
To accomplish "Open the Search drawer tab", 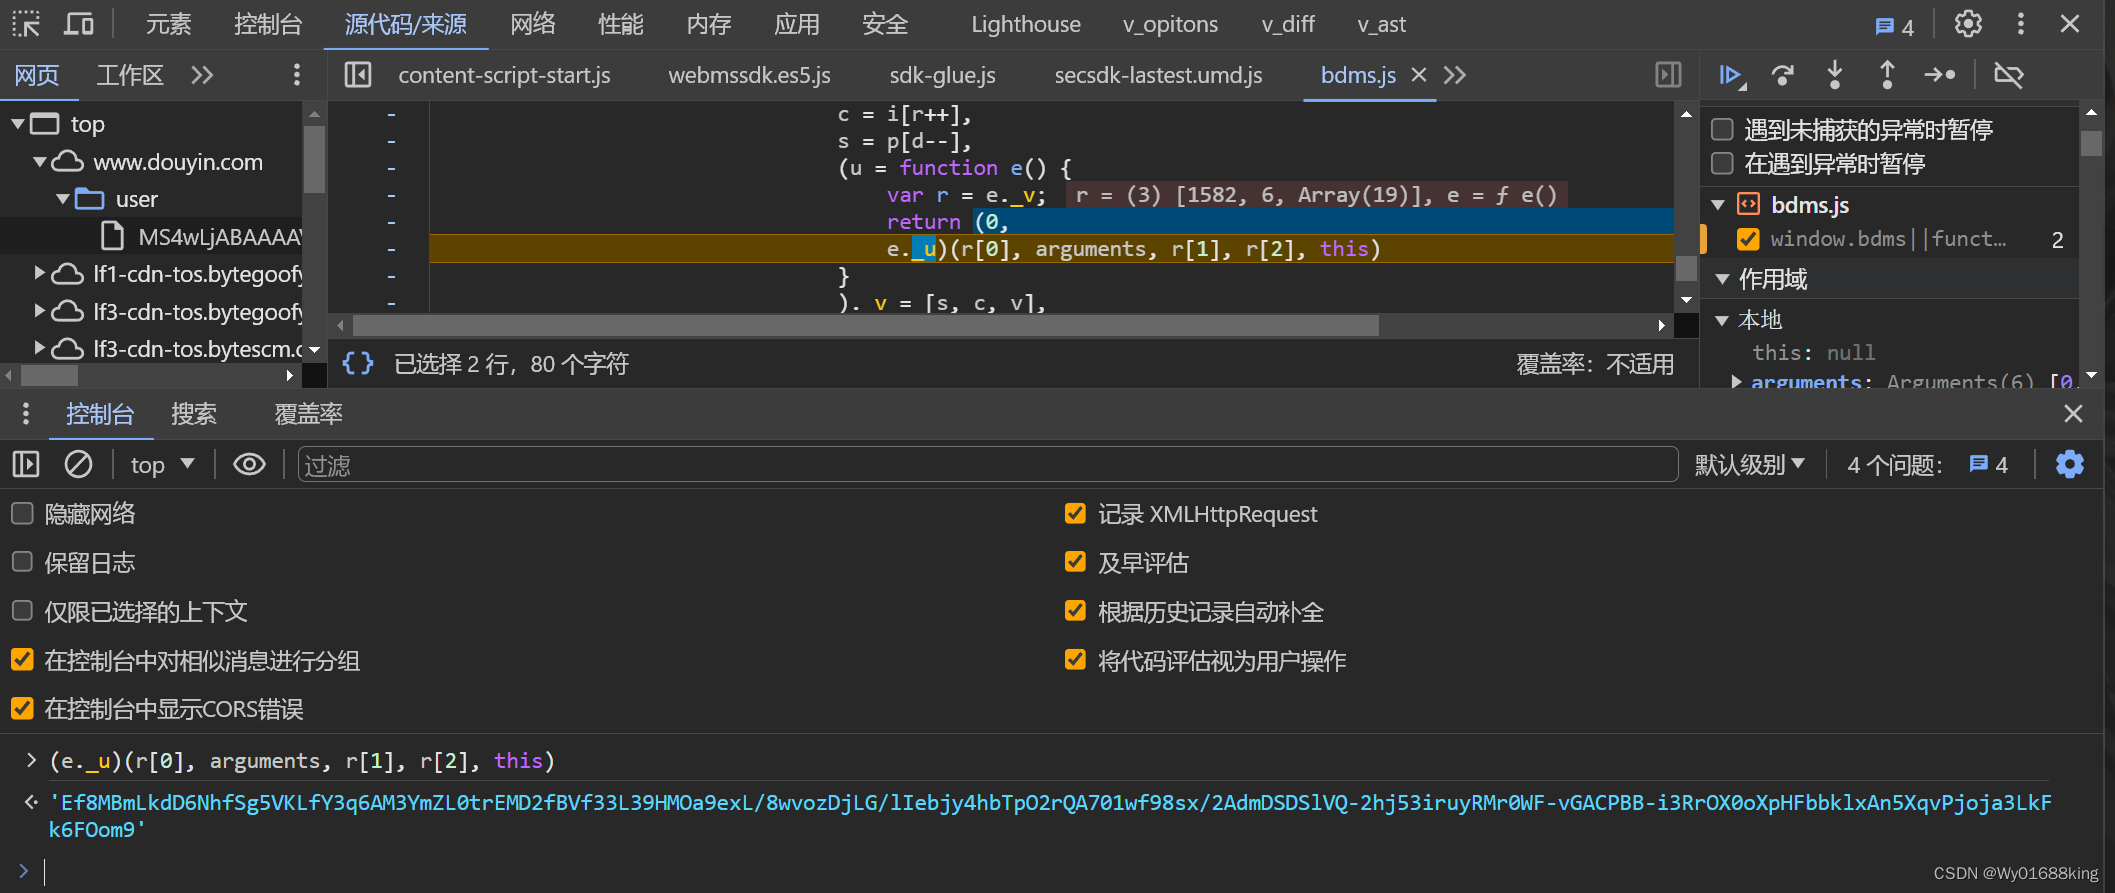I will pyautogui.click(x=194, y=414).
